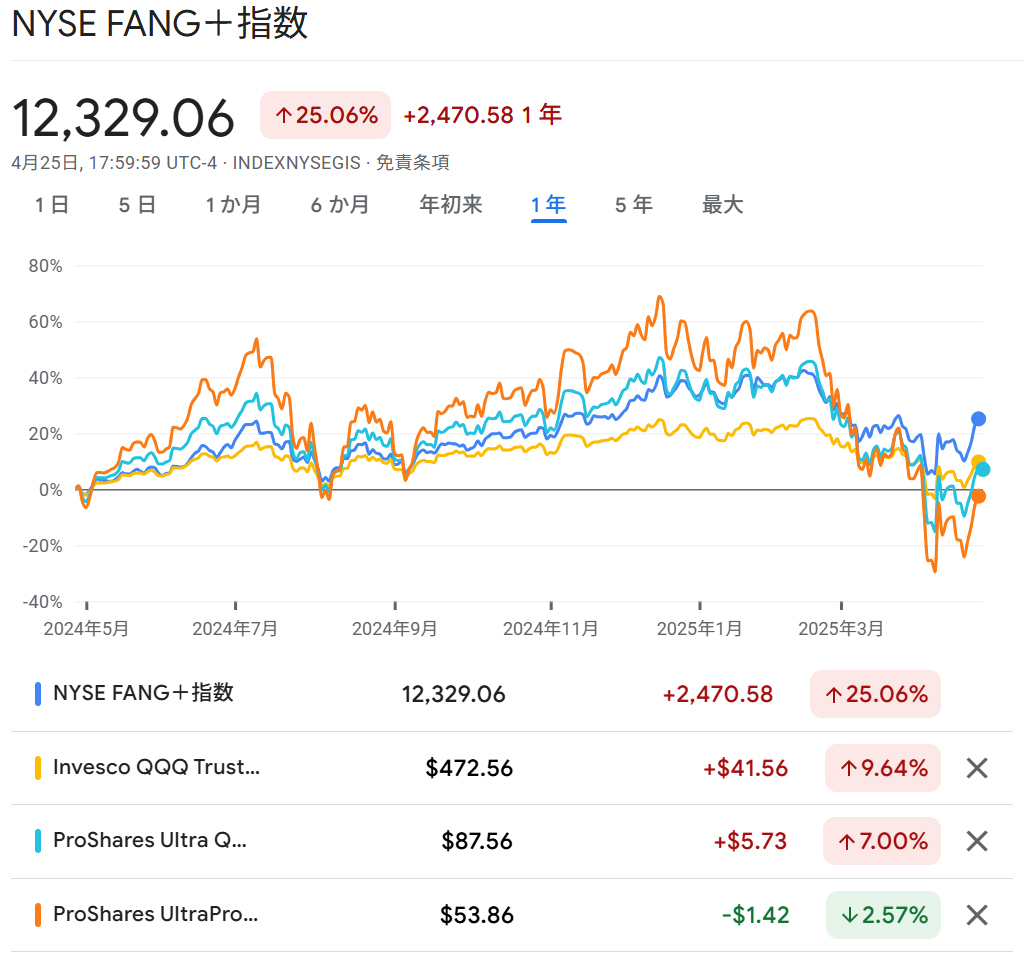Click the 2024年11月 axis label
The width and height of the screenshot is (1024, 964).
point(551,628)
